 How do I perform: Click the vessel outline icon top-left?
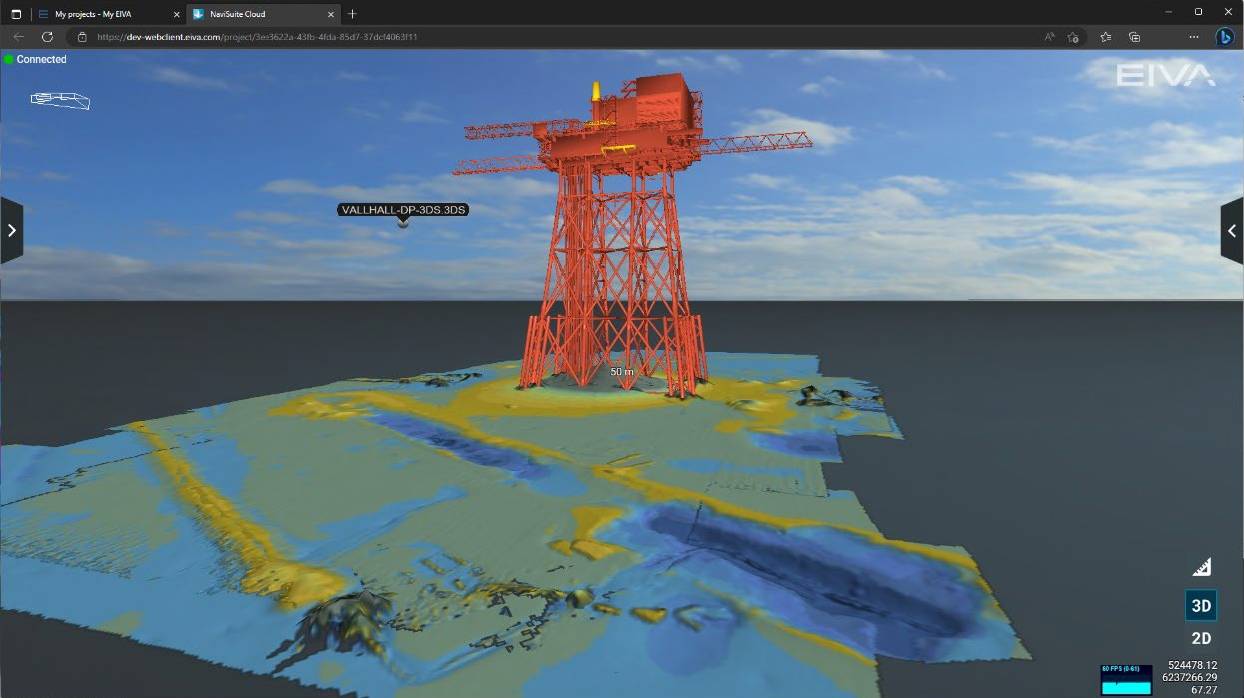(60, 100)
